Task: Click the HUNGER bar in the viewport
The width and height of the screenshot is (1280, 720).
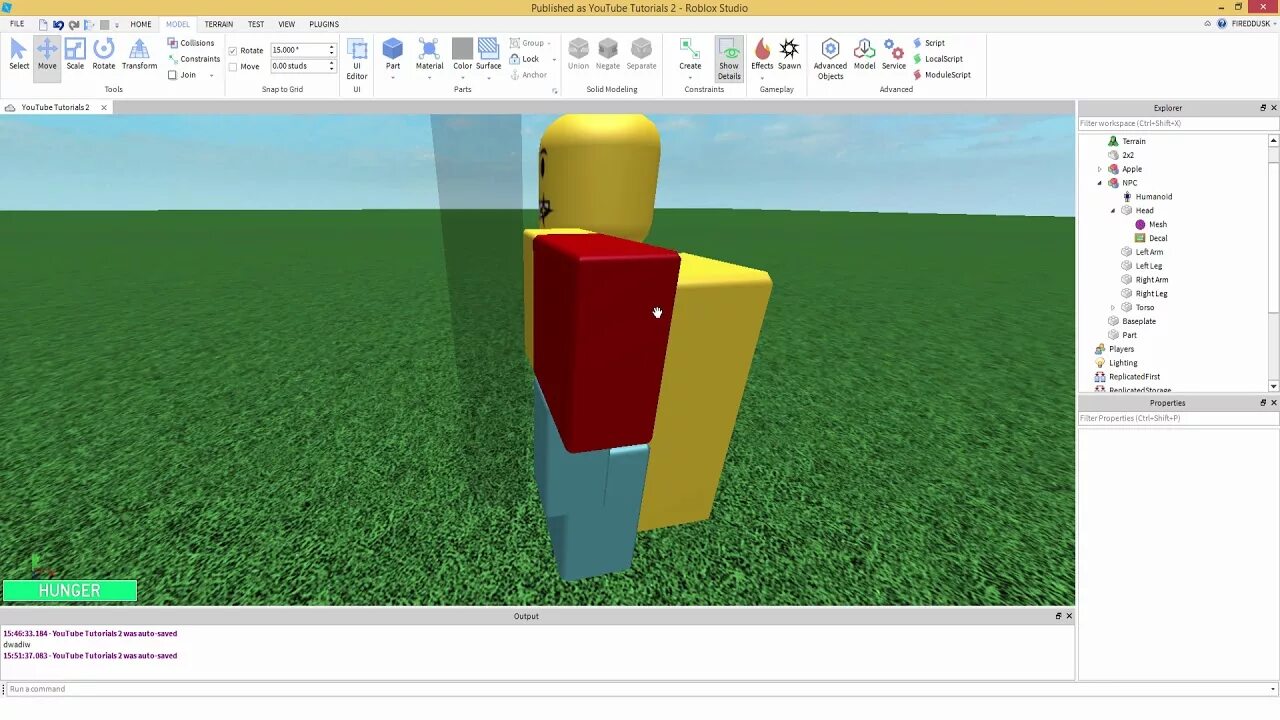Action: tap(69, 591)
